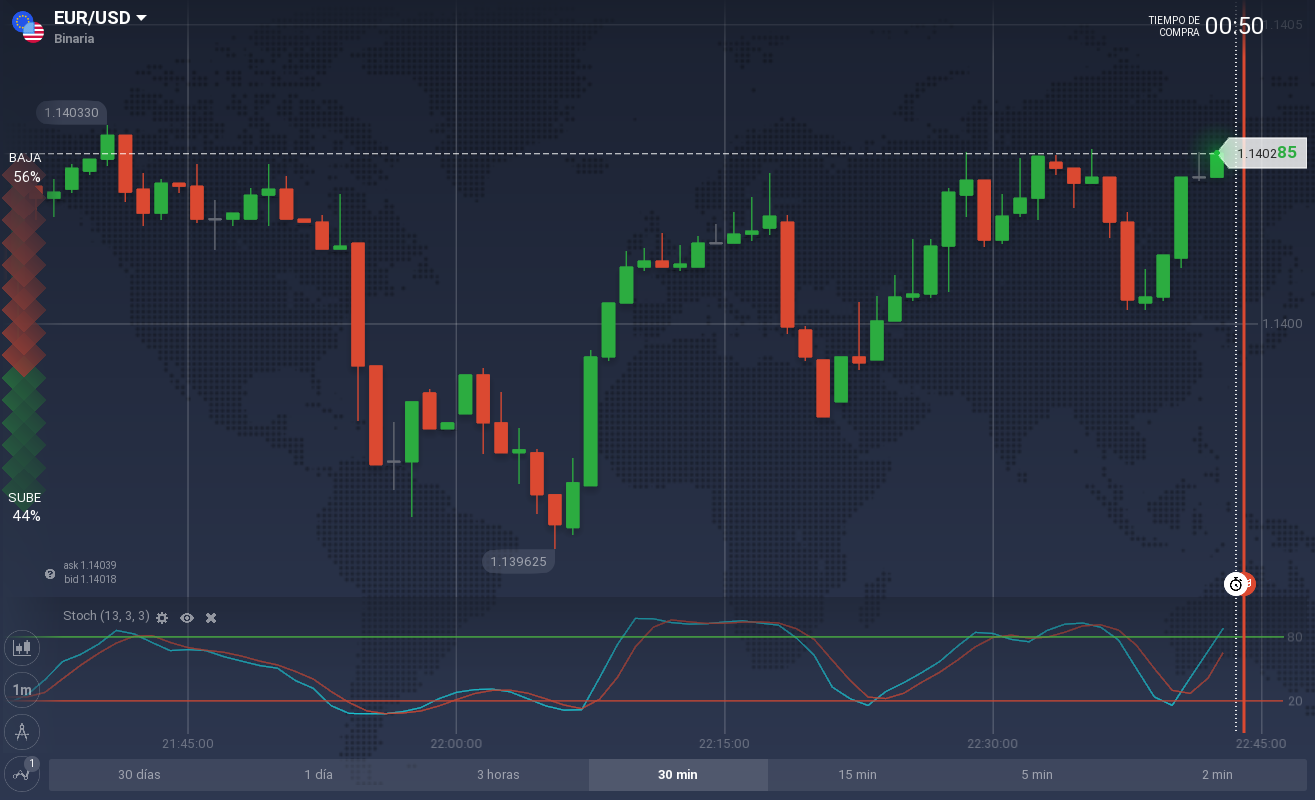Click the 1.1400 price axis label
Image resolution: width=1315 pixels, height=800 pixels.
coord(1282,323)
